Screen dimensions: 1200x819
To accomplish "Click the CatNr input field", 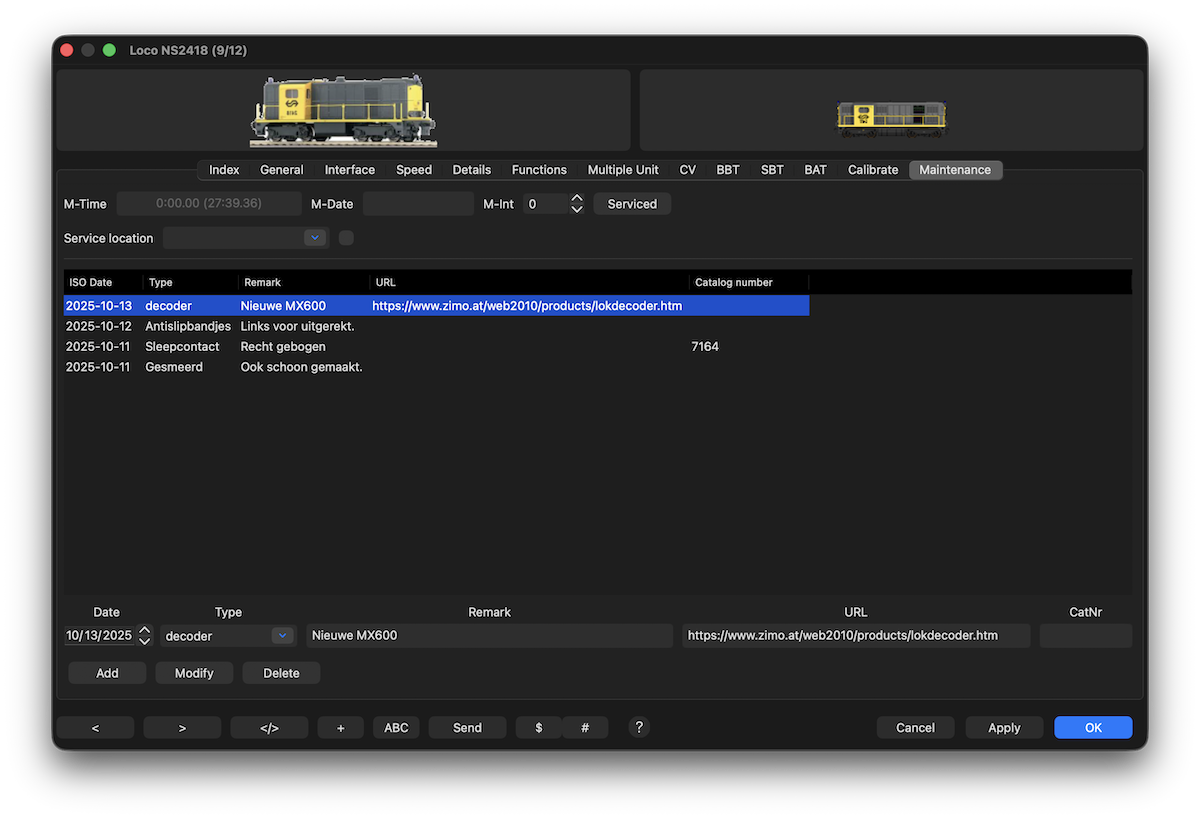I will [1085, 636].
